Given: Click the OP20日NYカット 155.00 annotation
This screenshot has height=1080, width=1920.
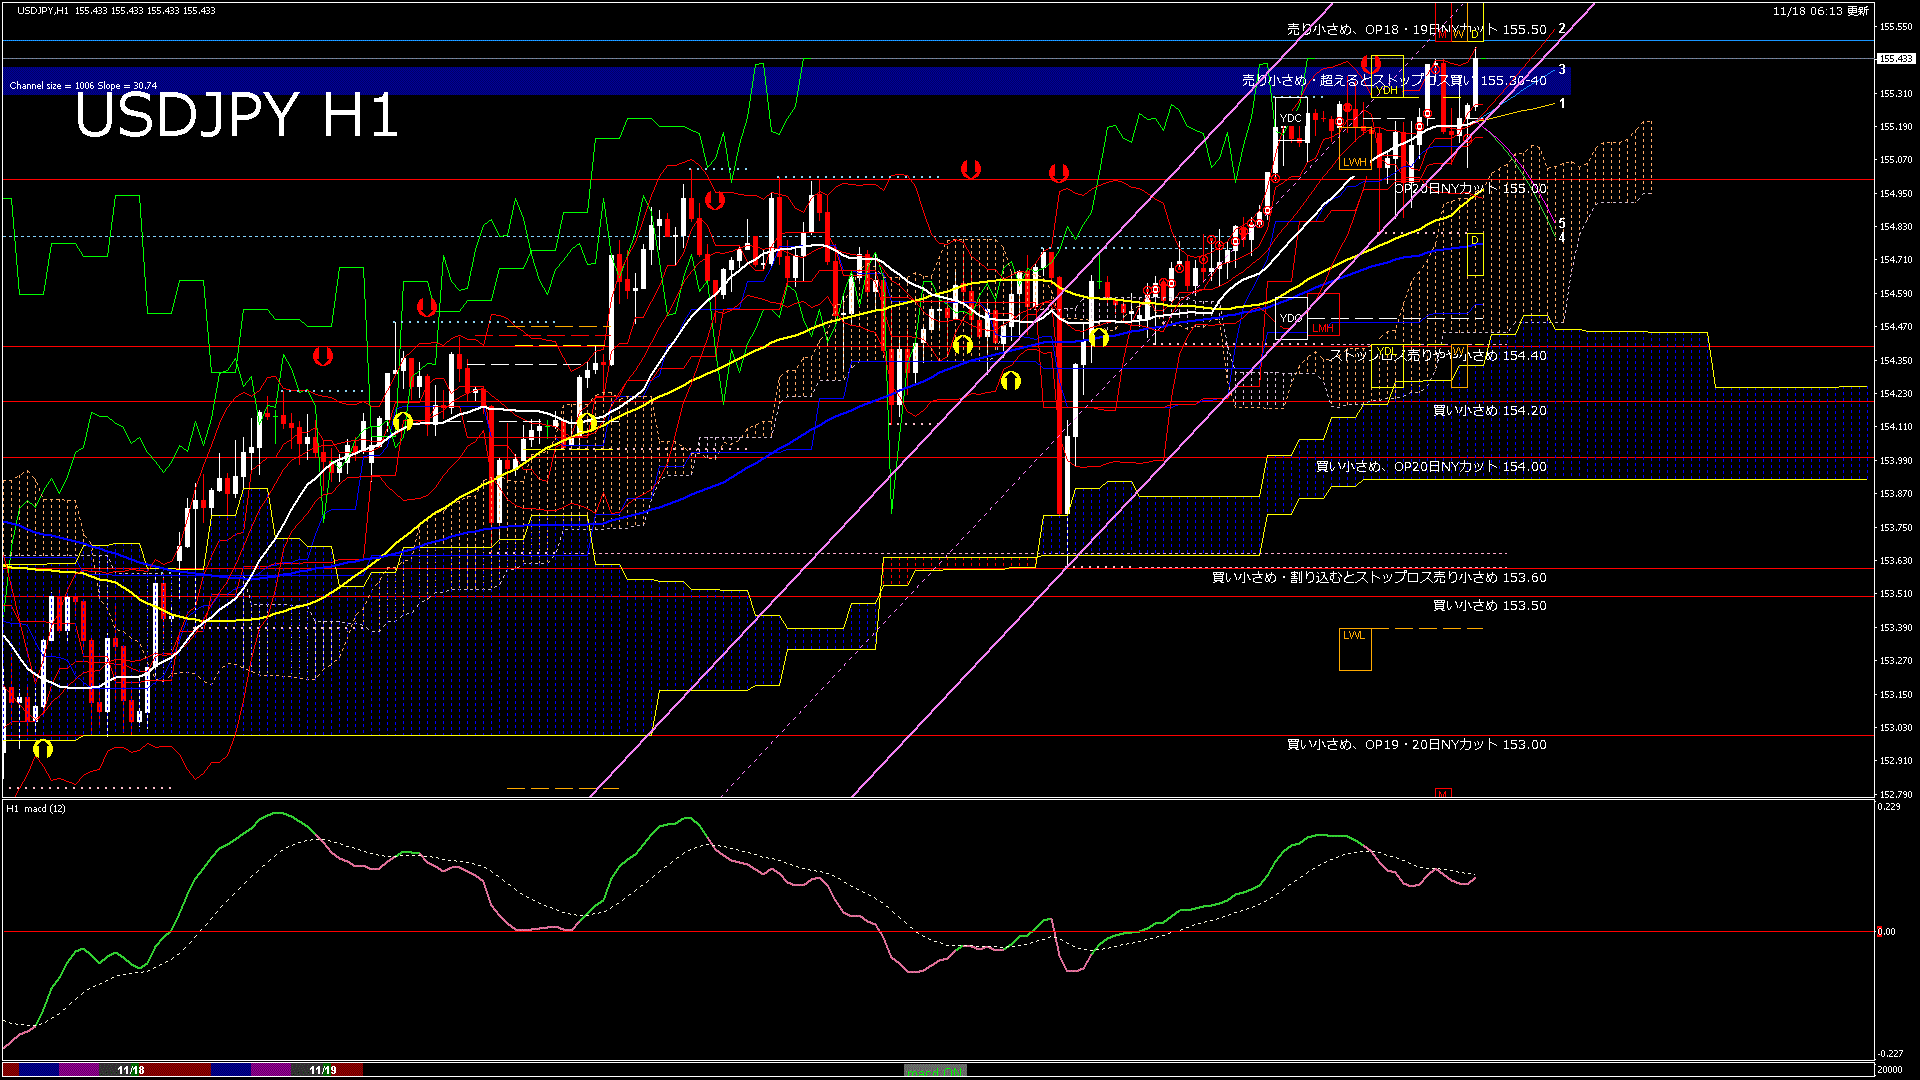Looking at the screenshot, I should (1470, 189).
